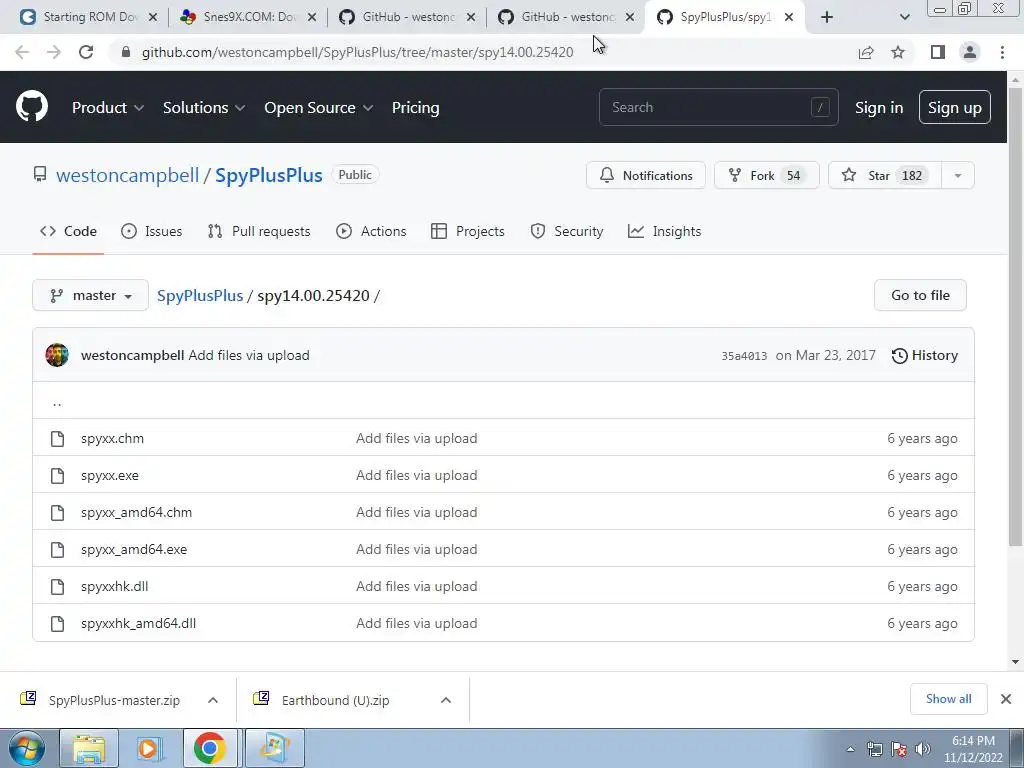This screenshot has width=1024, height=768.
Task: Open the Pricing page
Action: (415, 107)
